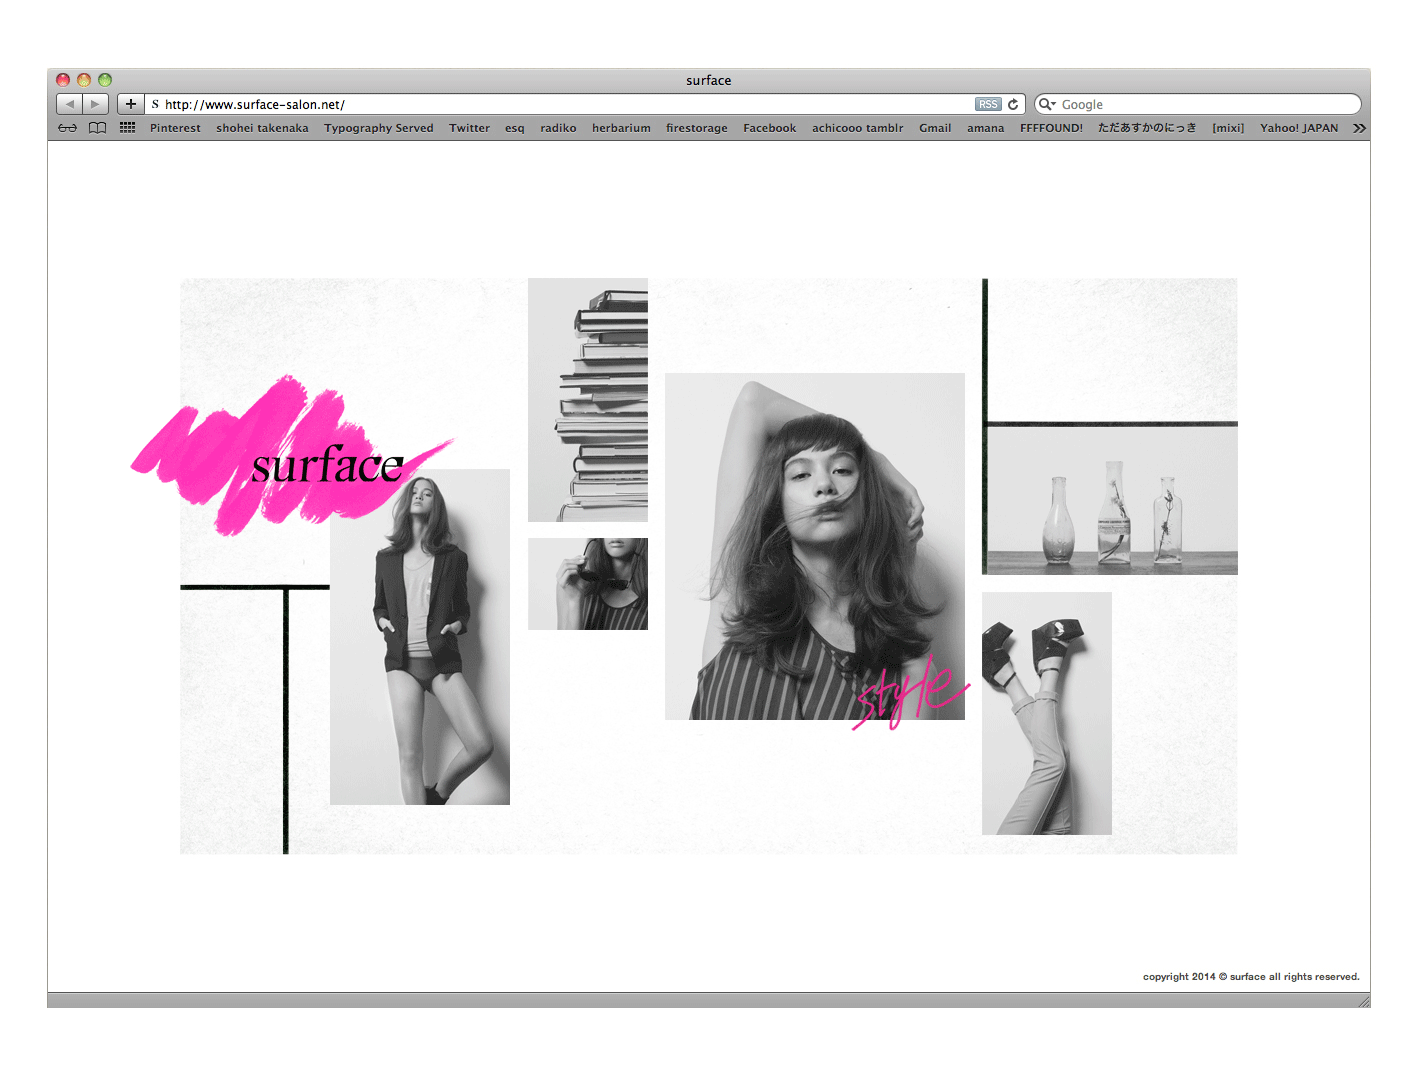Click the three glass bottles photo
Image resolution: width=1418 pixels, height=1077 pixels.
pyautogui.click(x=1112, y=500)
